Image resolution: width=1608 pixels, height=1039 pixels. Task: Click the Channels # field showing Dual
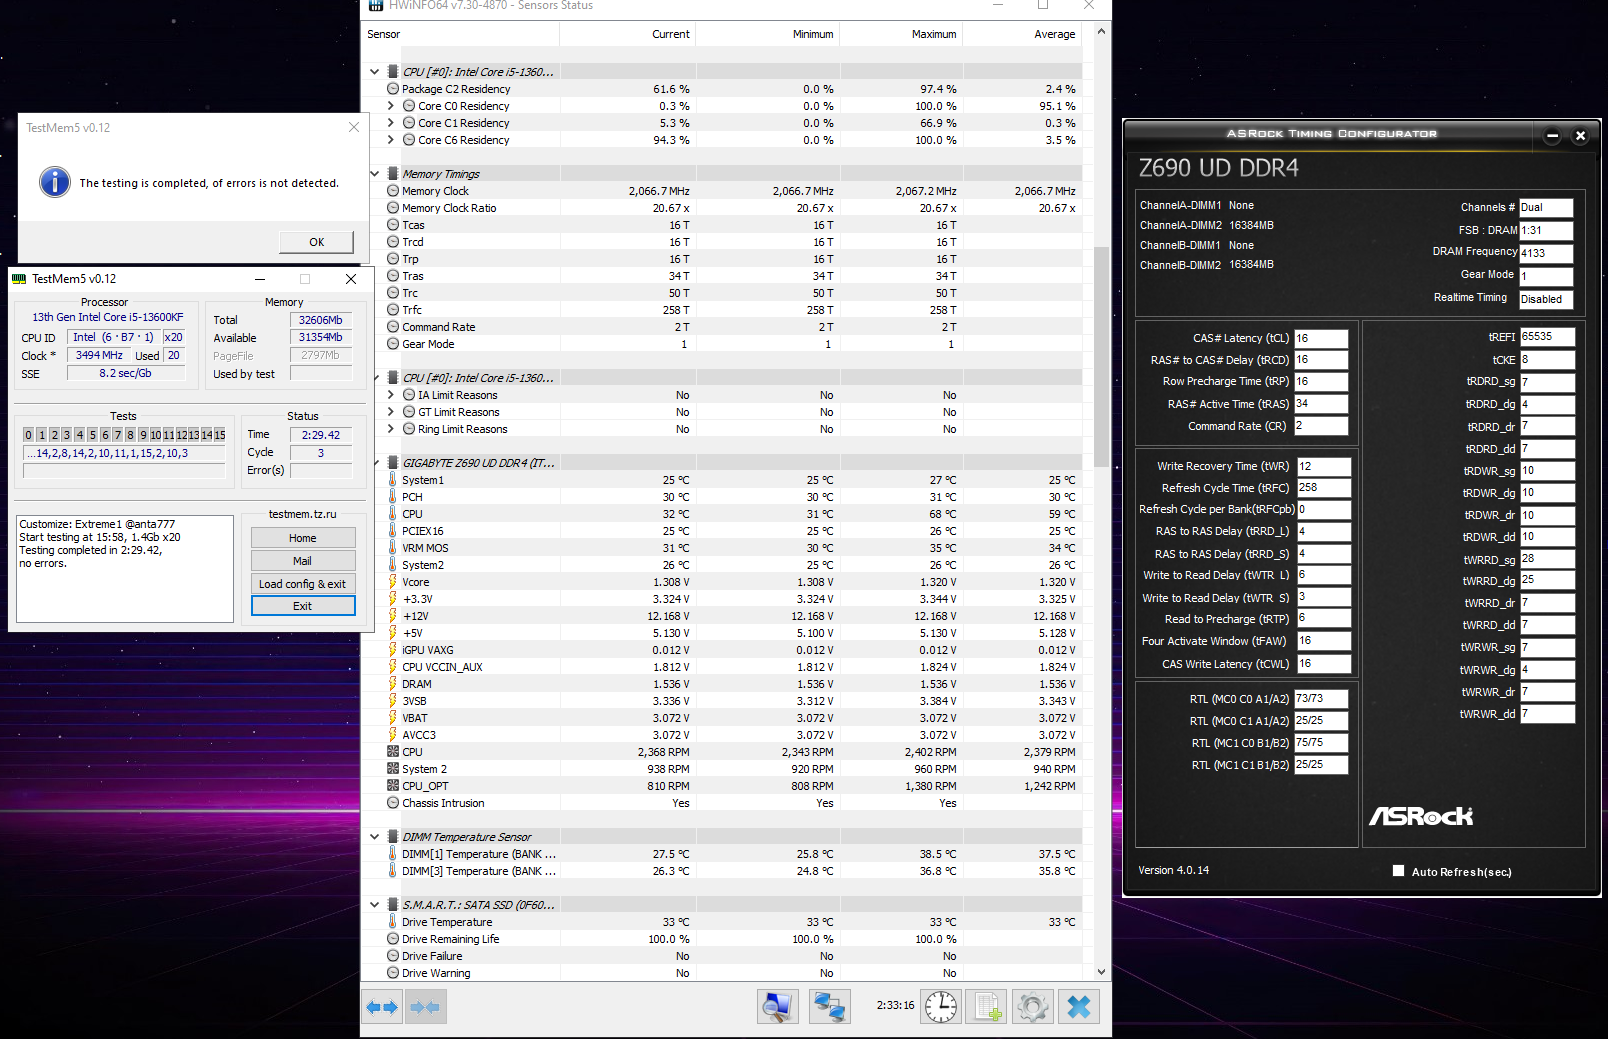[1546, 208]
